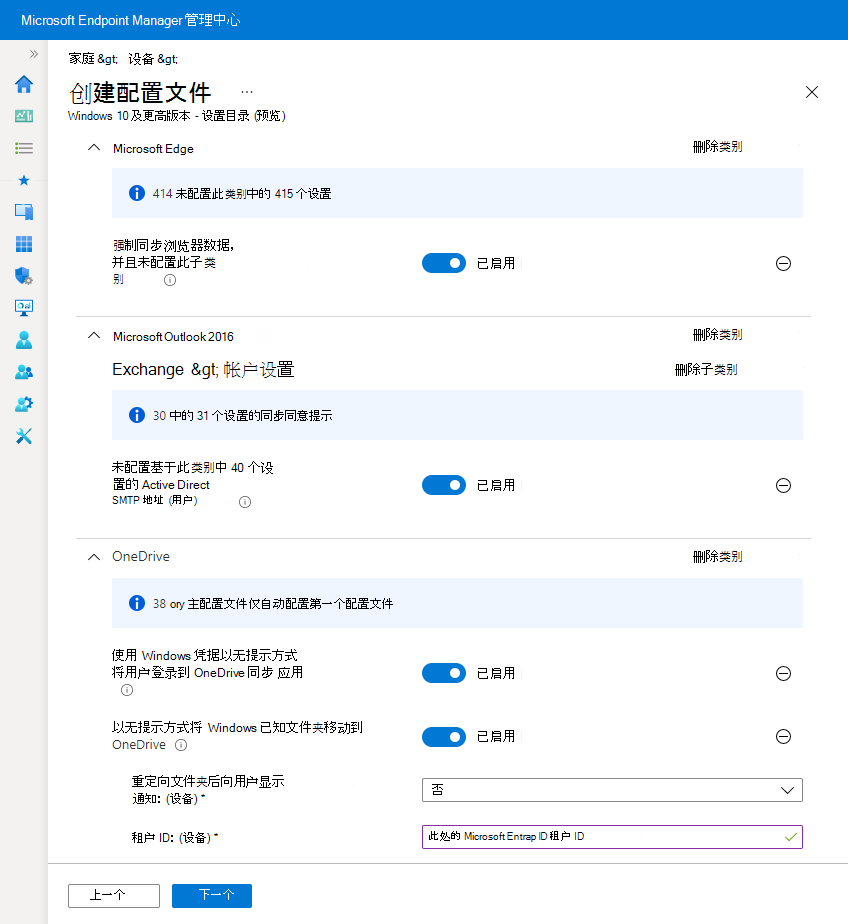Open the Reports monitor icon

(24, 307)
